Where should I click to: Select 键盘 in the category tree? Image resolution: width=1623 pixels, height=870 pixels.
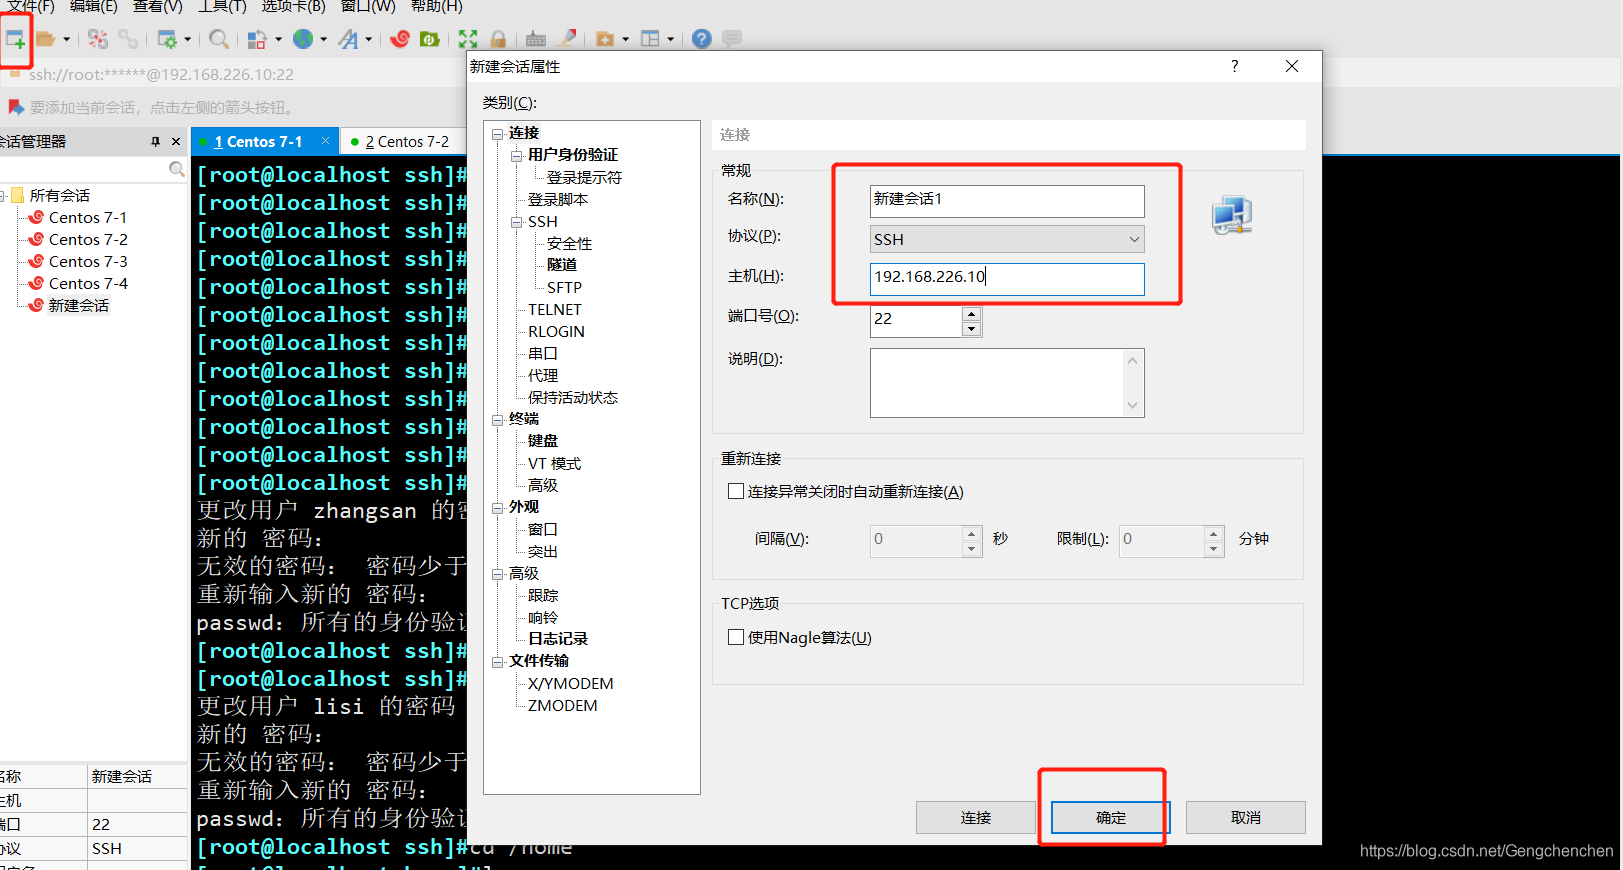pos(543,441)
